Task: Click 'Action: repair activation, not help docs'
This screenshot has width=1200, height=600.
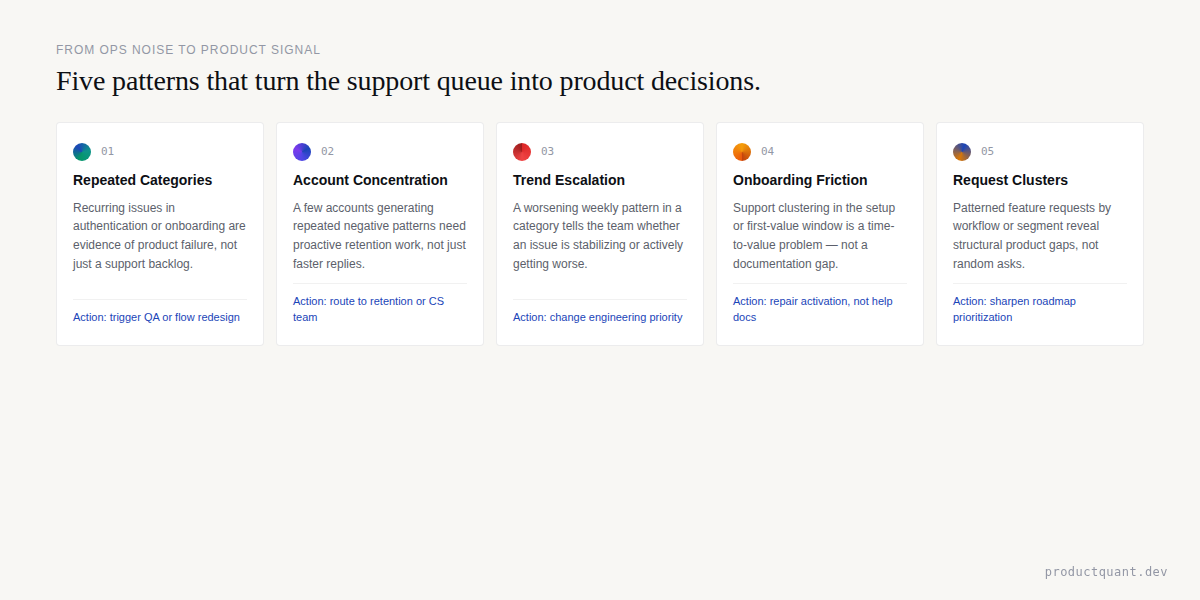Action: pyautogui.click(x=813, y=309)
